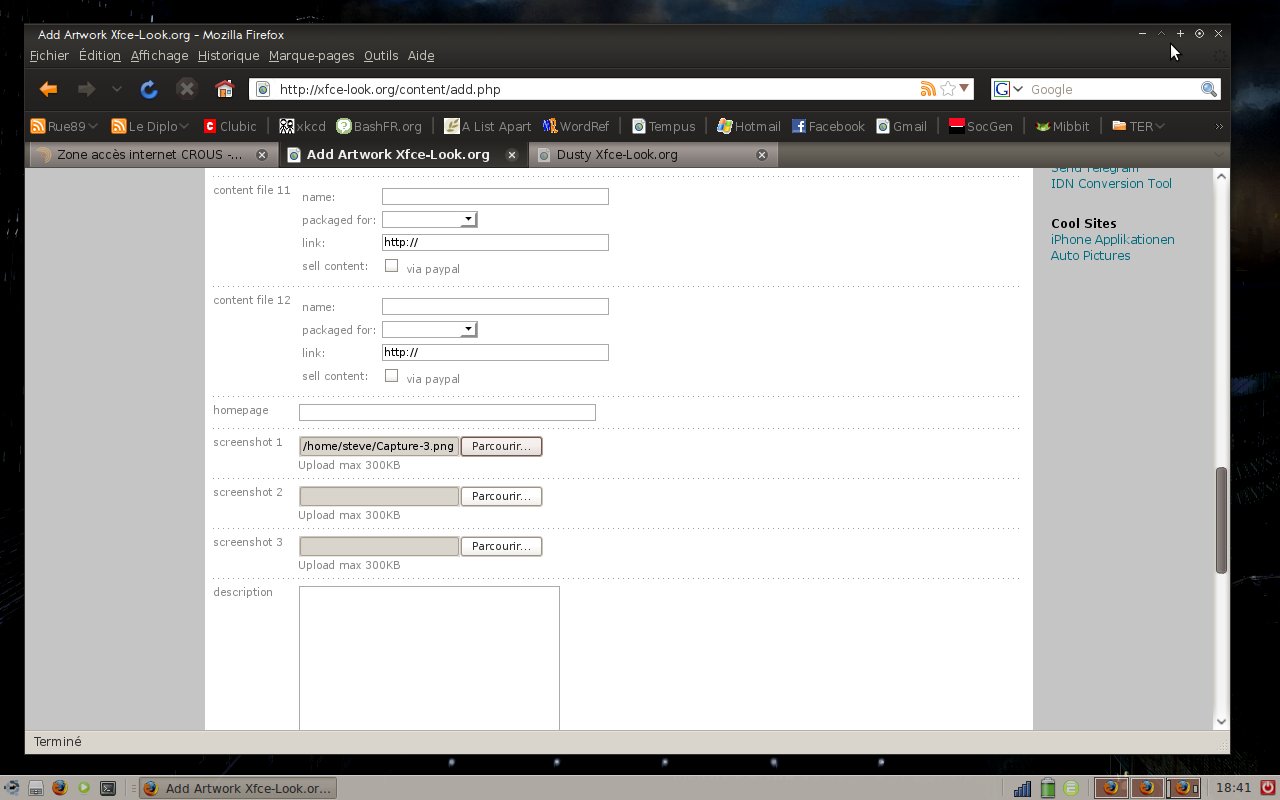Screen dimensions: 1280x800
Task: Open the address bar URL history dropdown
Action: 964,89
